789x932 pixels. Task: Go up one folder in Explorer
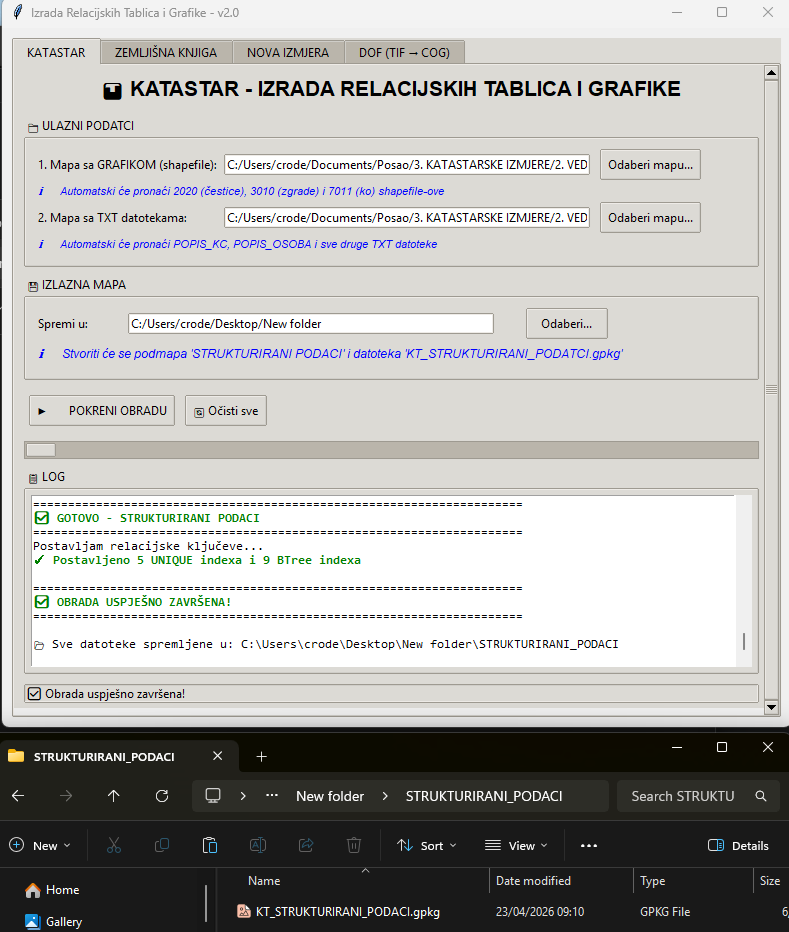click(x=114, y=796)
